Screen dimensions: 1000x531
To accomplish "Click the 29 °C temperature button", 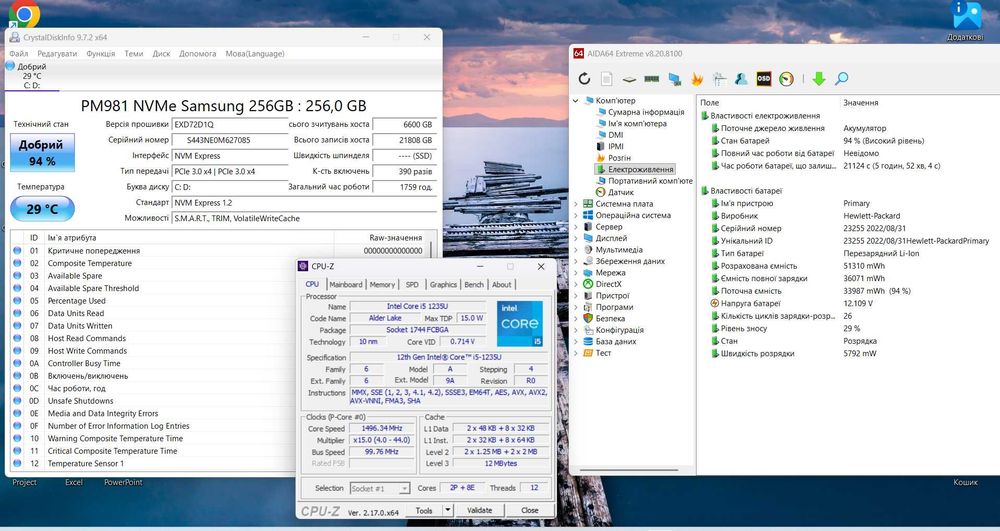I will pos(42,208).
